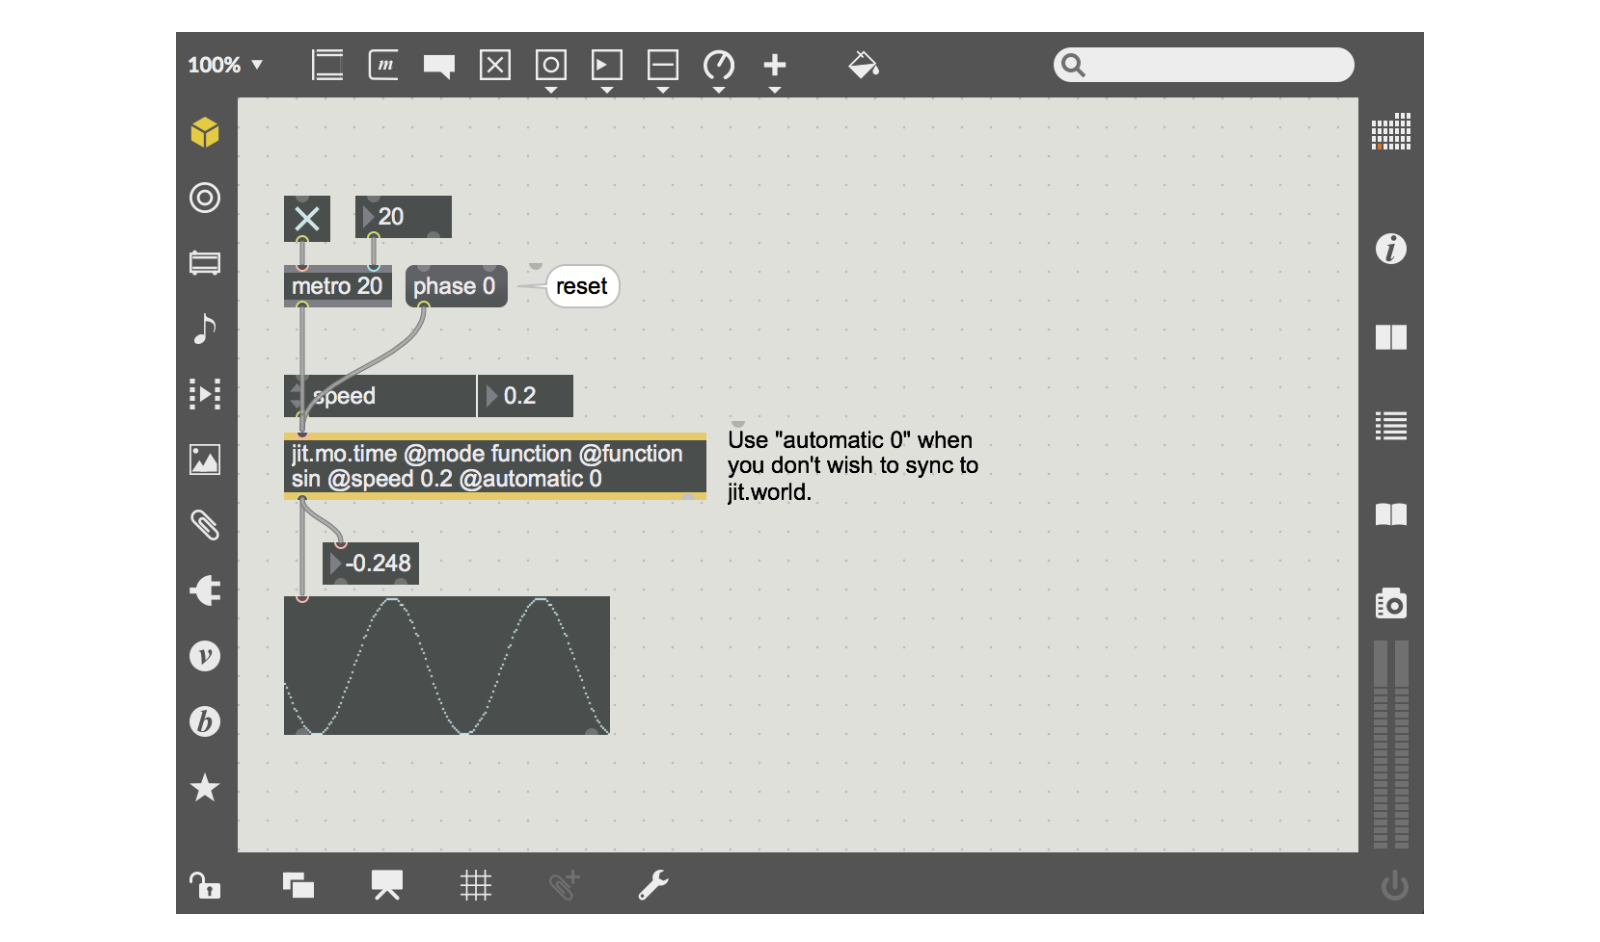Expand button object variants arrow

coord(551,90)
